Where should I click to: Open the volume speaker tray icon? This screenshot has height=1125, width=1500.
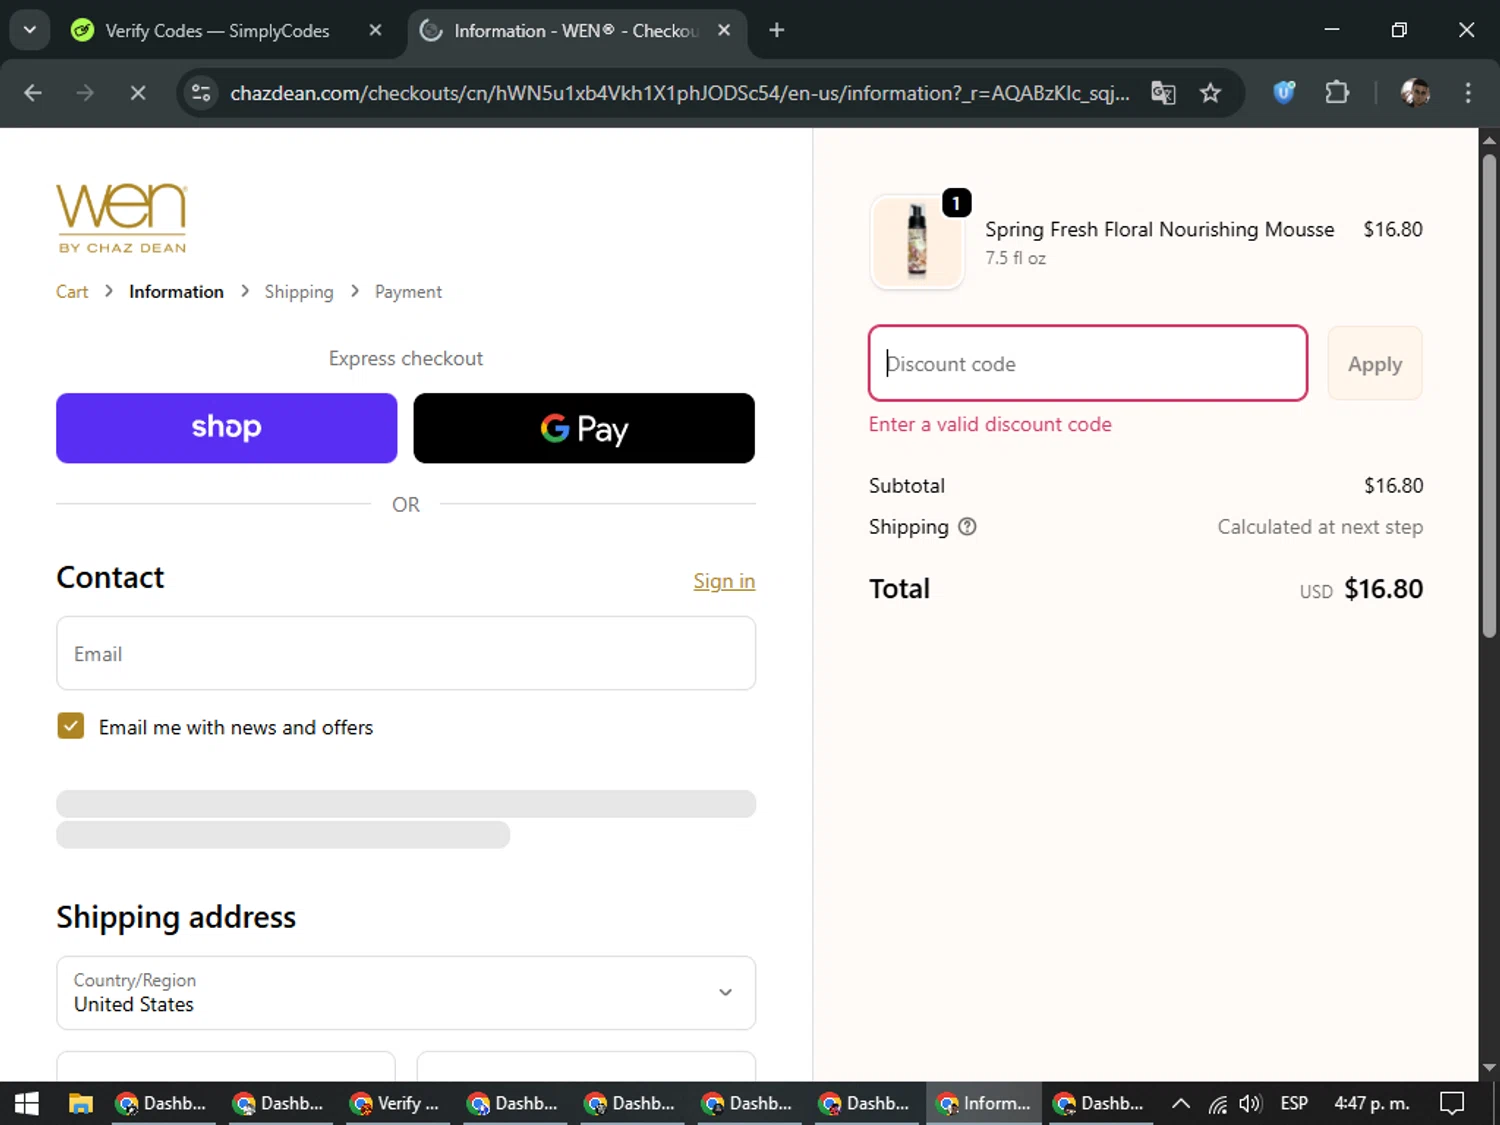[1250, 1103]
